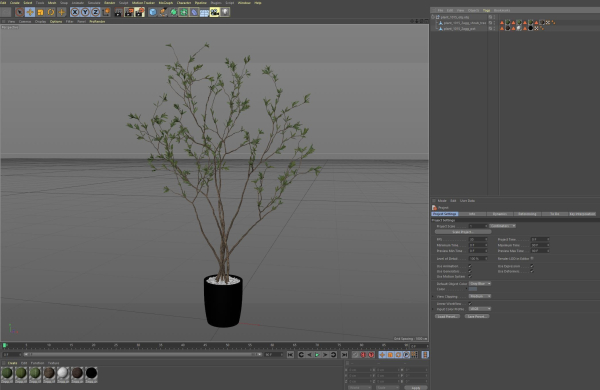Click the timeline playhead at frame 0
This screenshot has width=600, height=390.
(x=5, y=346)
